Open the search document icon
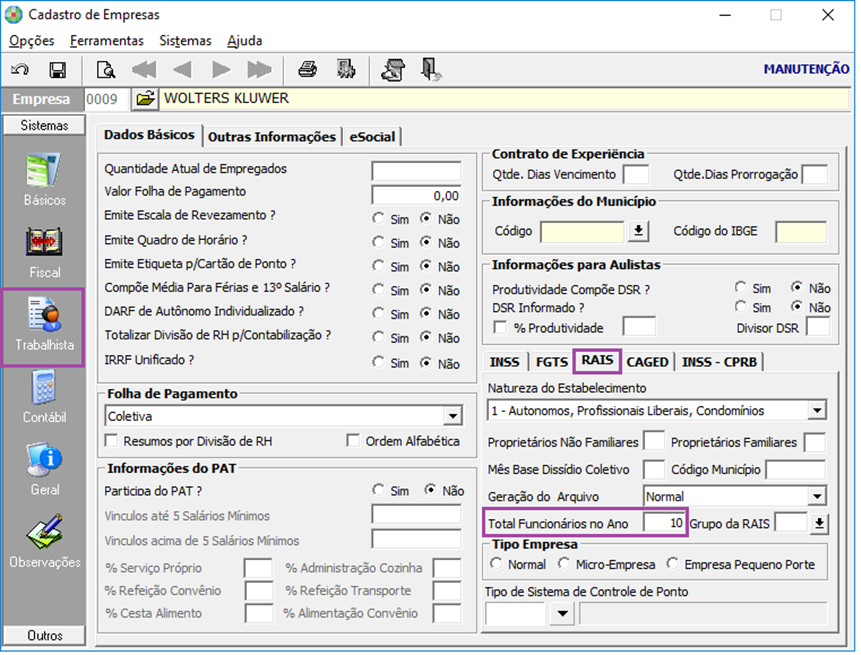Screen dimensions: 861x655 [105, 70]
